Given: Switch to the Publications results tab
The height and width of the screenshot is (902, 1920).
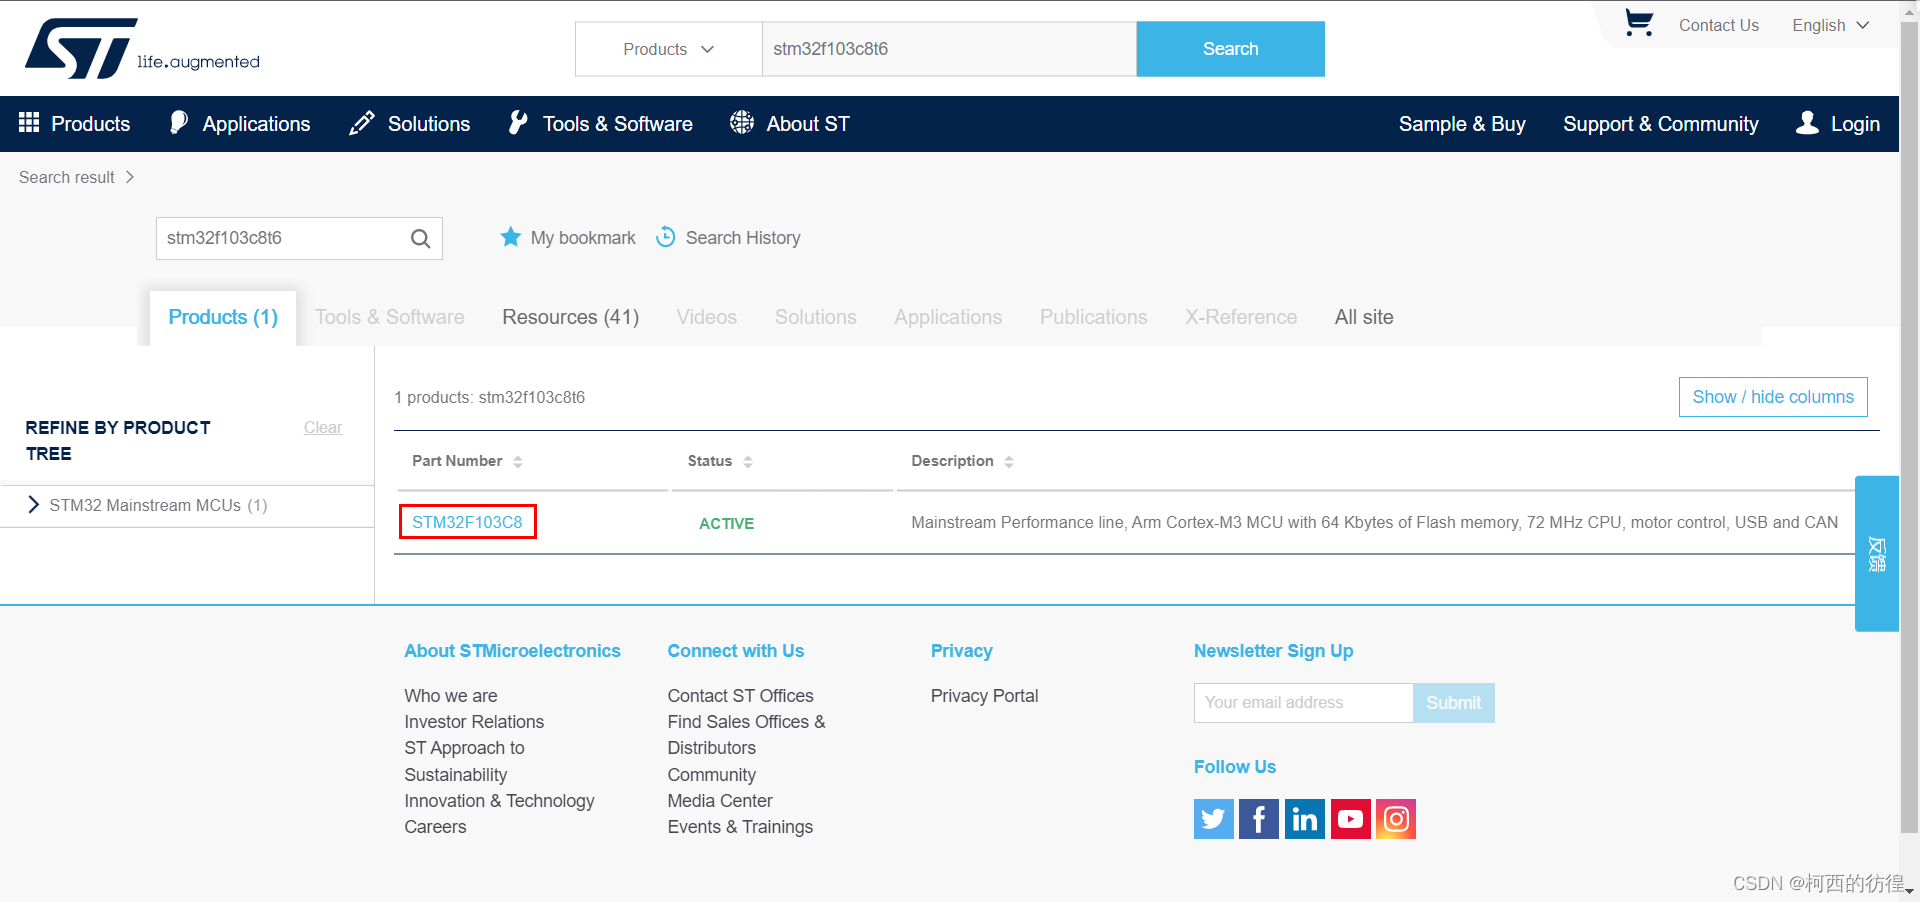Looking at the screenshot, I should coord(1093,317).
